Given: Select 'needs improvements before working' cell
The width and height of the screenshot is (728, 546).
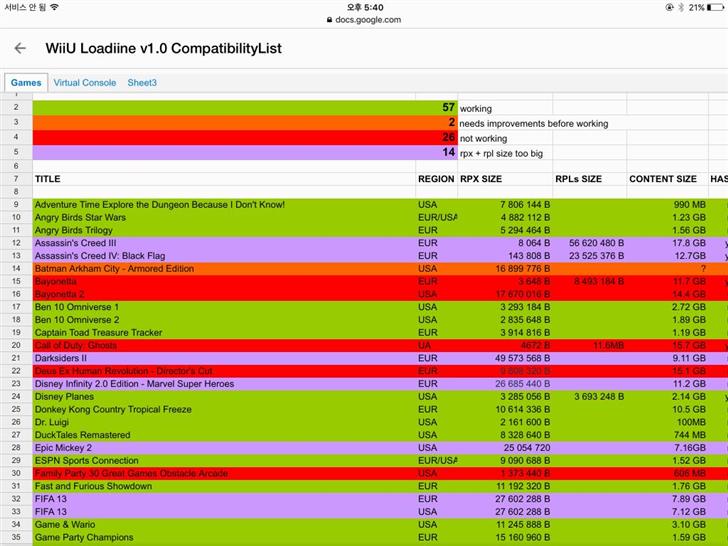Looking at the screenshot, I should point(533,124).
